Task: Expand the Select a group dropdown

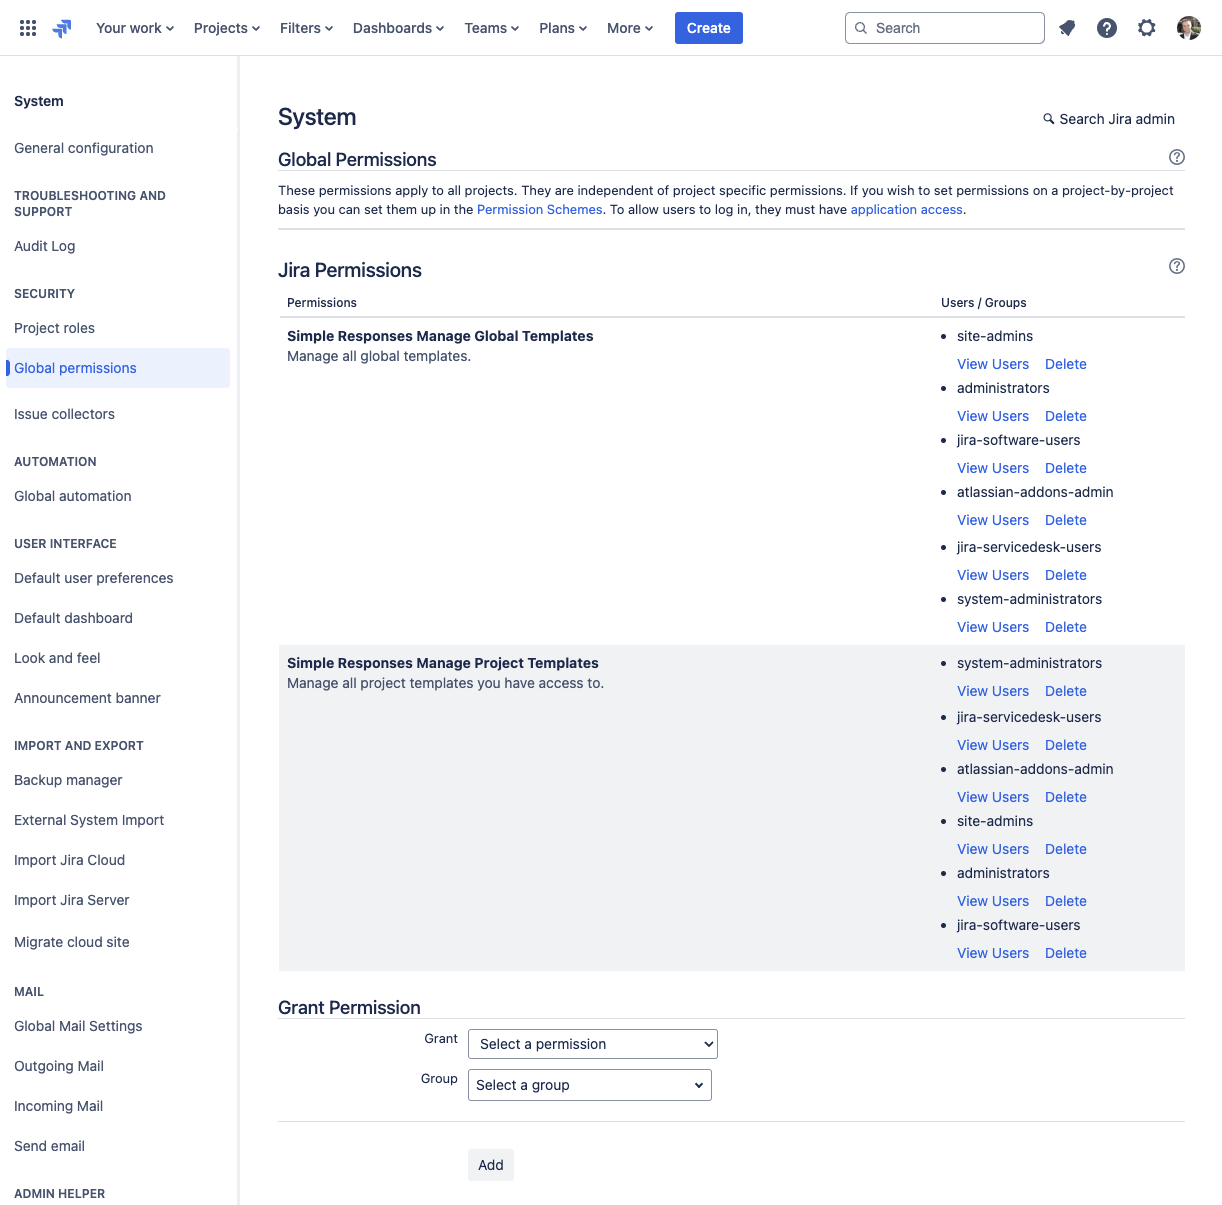Action: click(590, 1085)
